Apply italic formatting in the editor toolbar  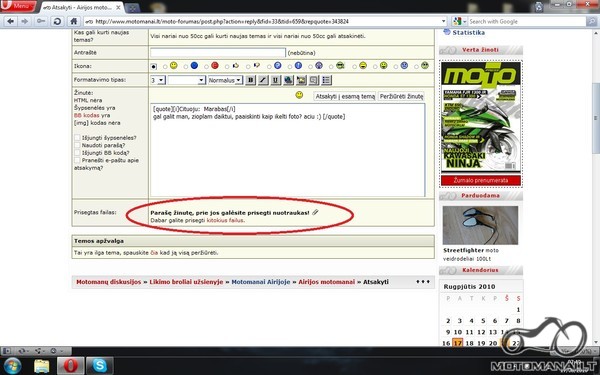pos(263,80)
